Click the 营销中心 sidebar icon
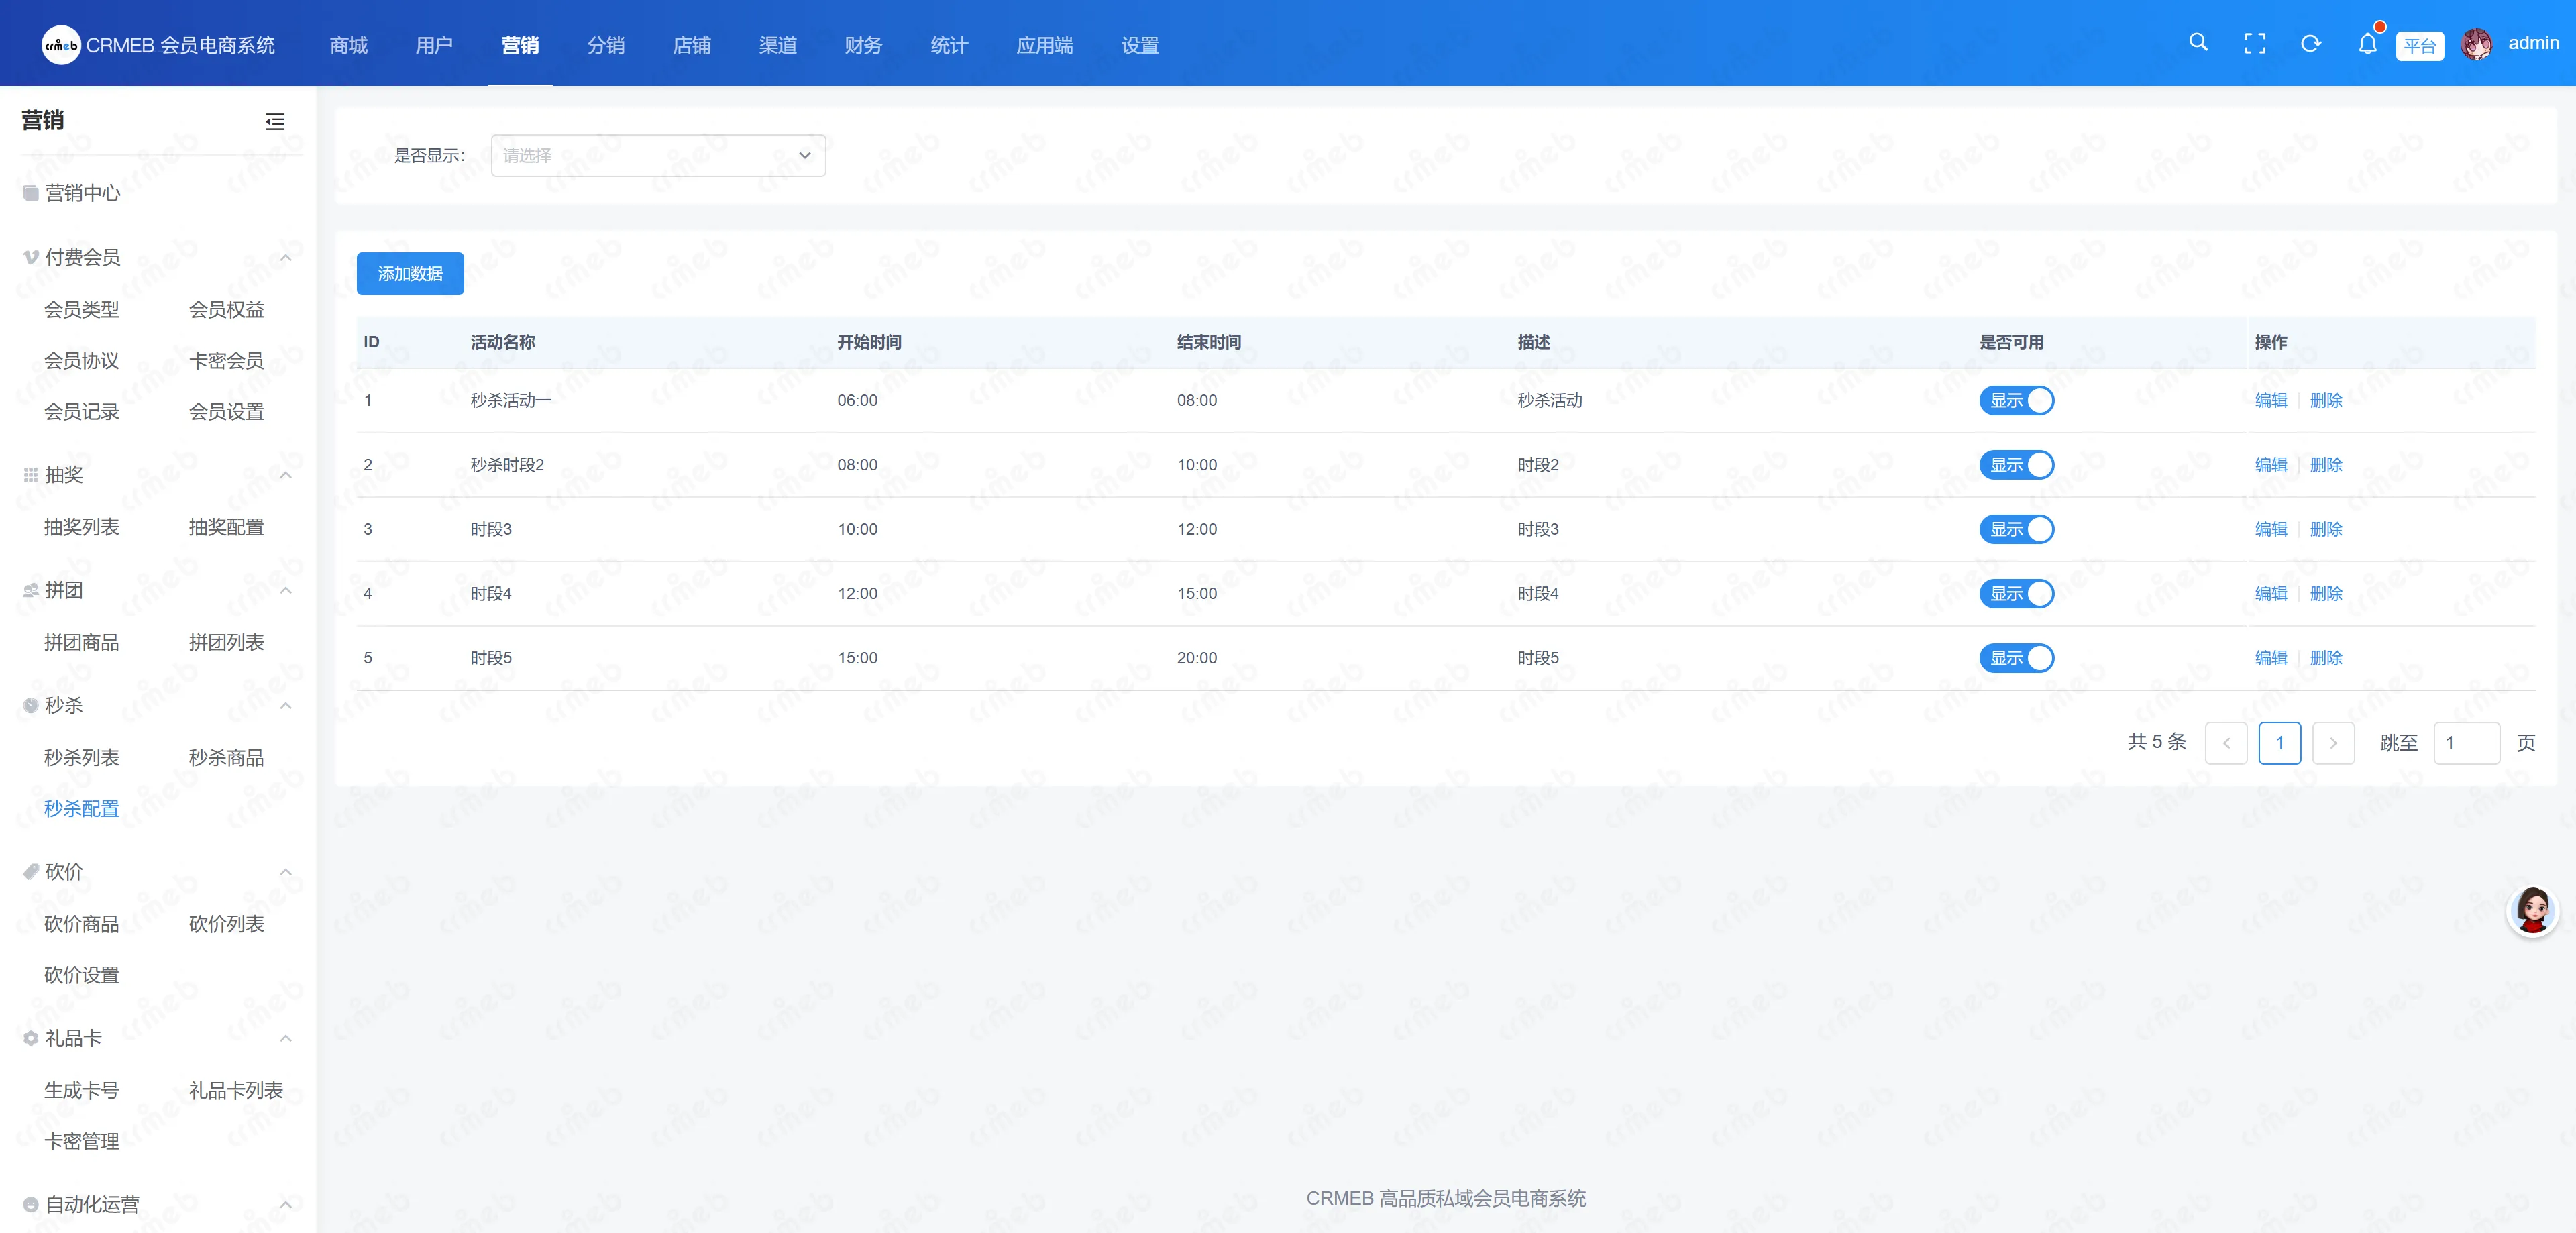The image size is (2576, 1233). (x=31, y=193)
